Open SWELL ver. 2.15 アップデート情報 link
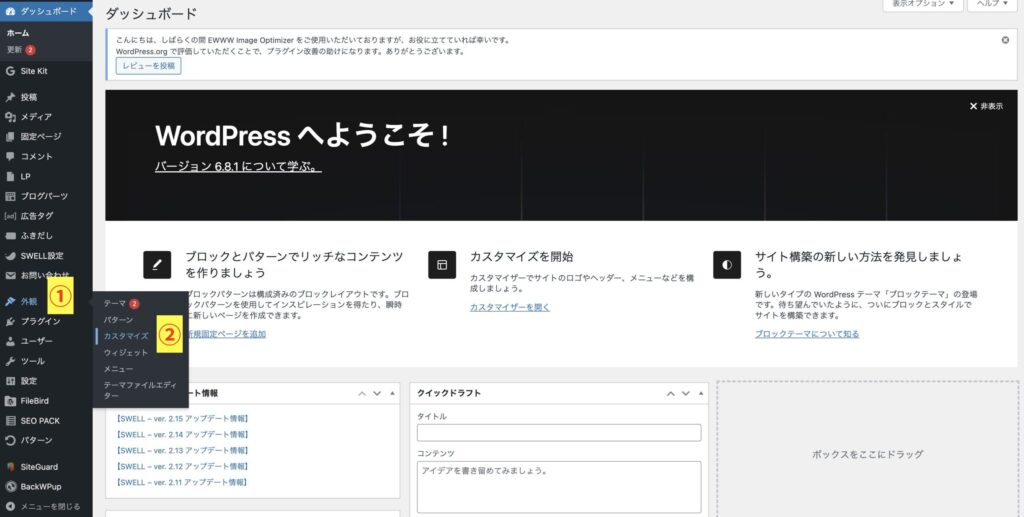Image resolution: width=1024 pixels, height=517 pixels. (x=182, y=418)
